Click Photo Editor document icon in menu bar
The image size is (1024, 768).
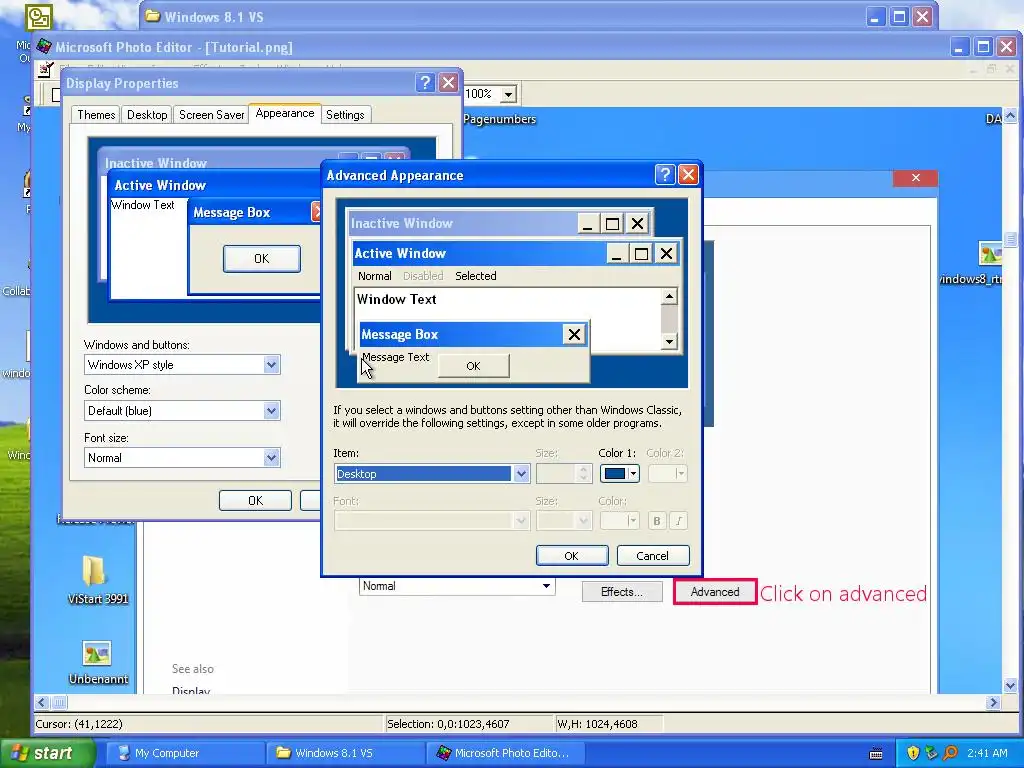click(45, 68)
